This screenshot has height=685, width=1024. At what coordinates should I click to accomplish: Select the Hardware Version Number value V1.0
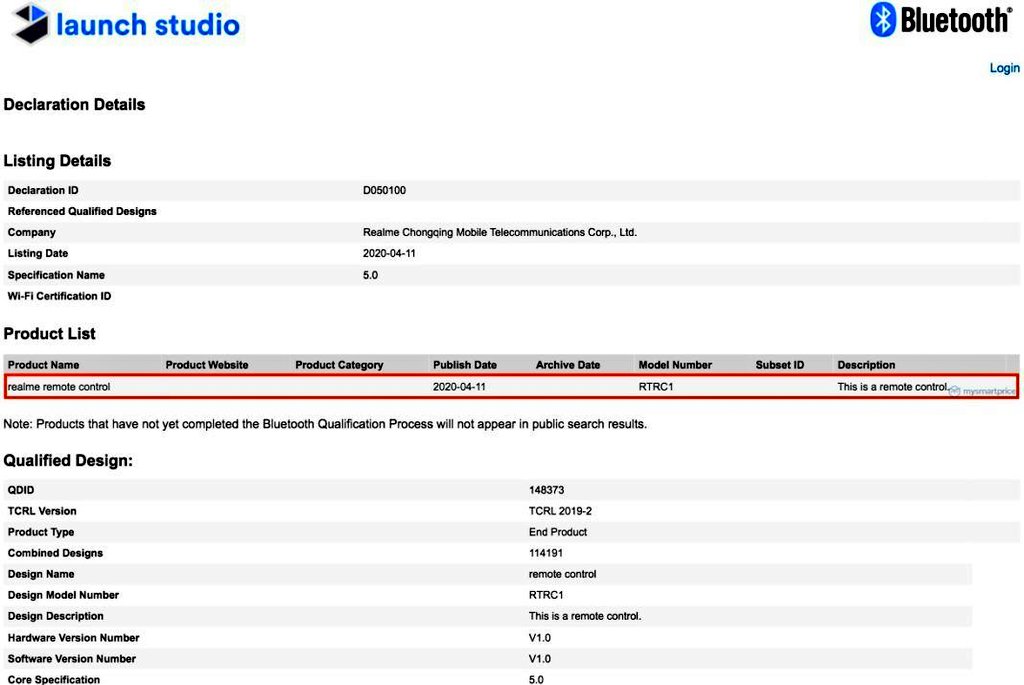[539, 637]
